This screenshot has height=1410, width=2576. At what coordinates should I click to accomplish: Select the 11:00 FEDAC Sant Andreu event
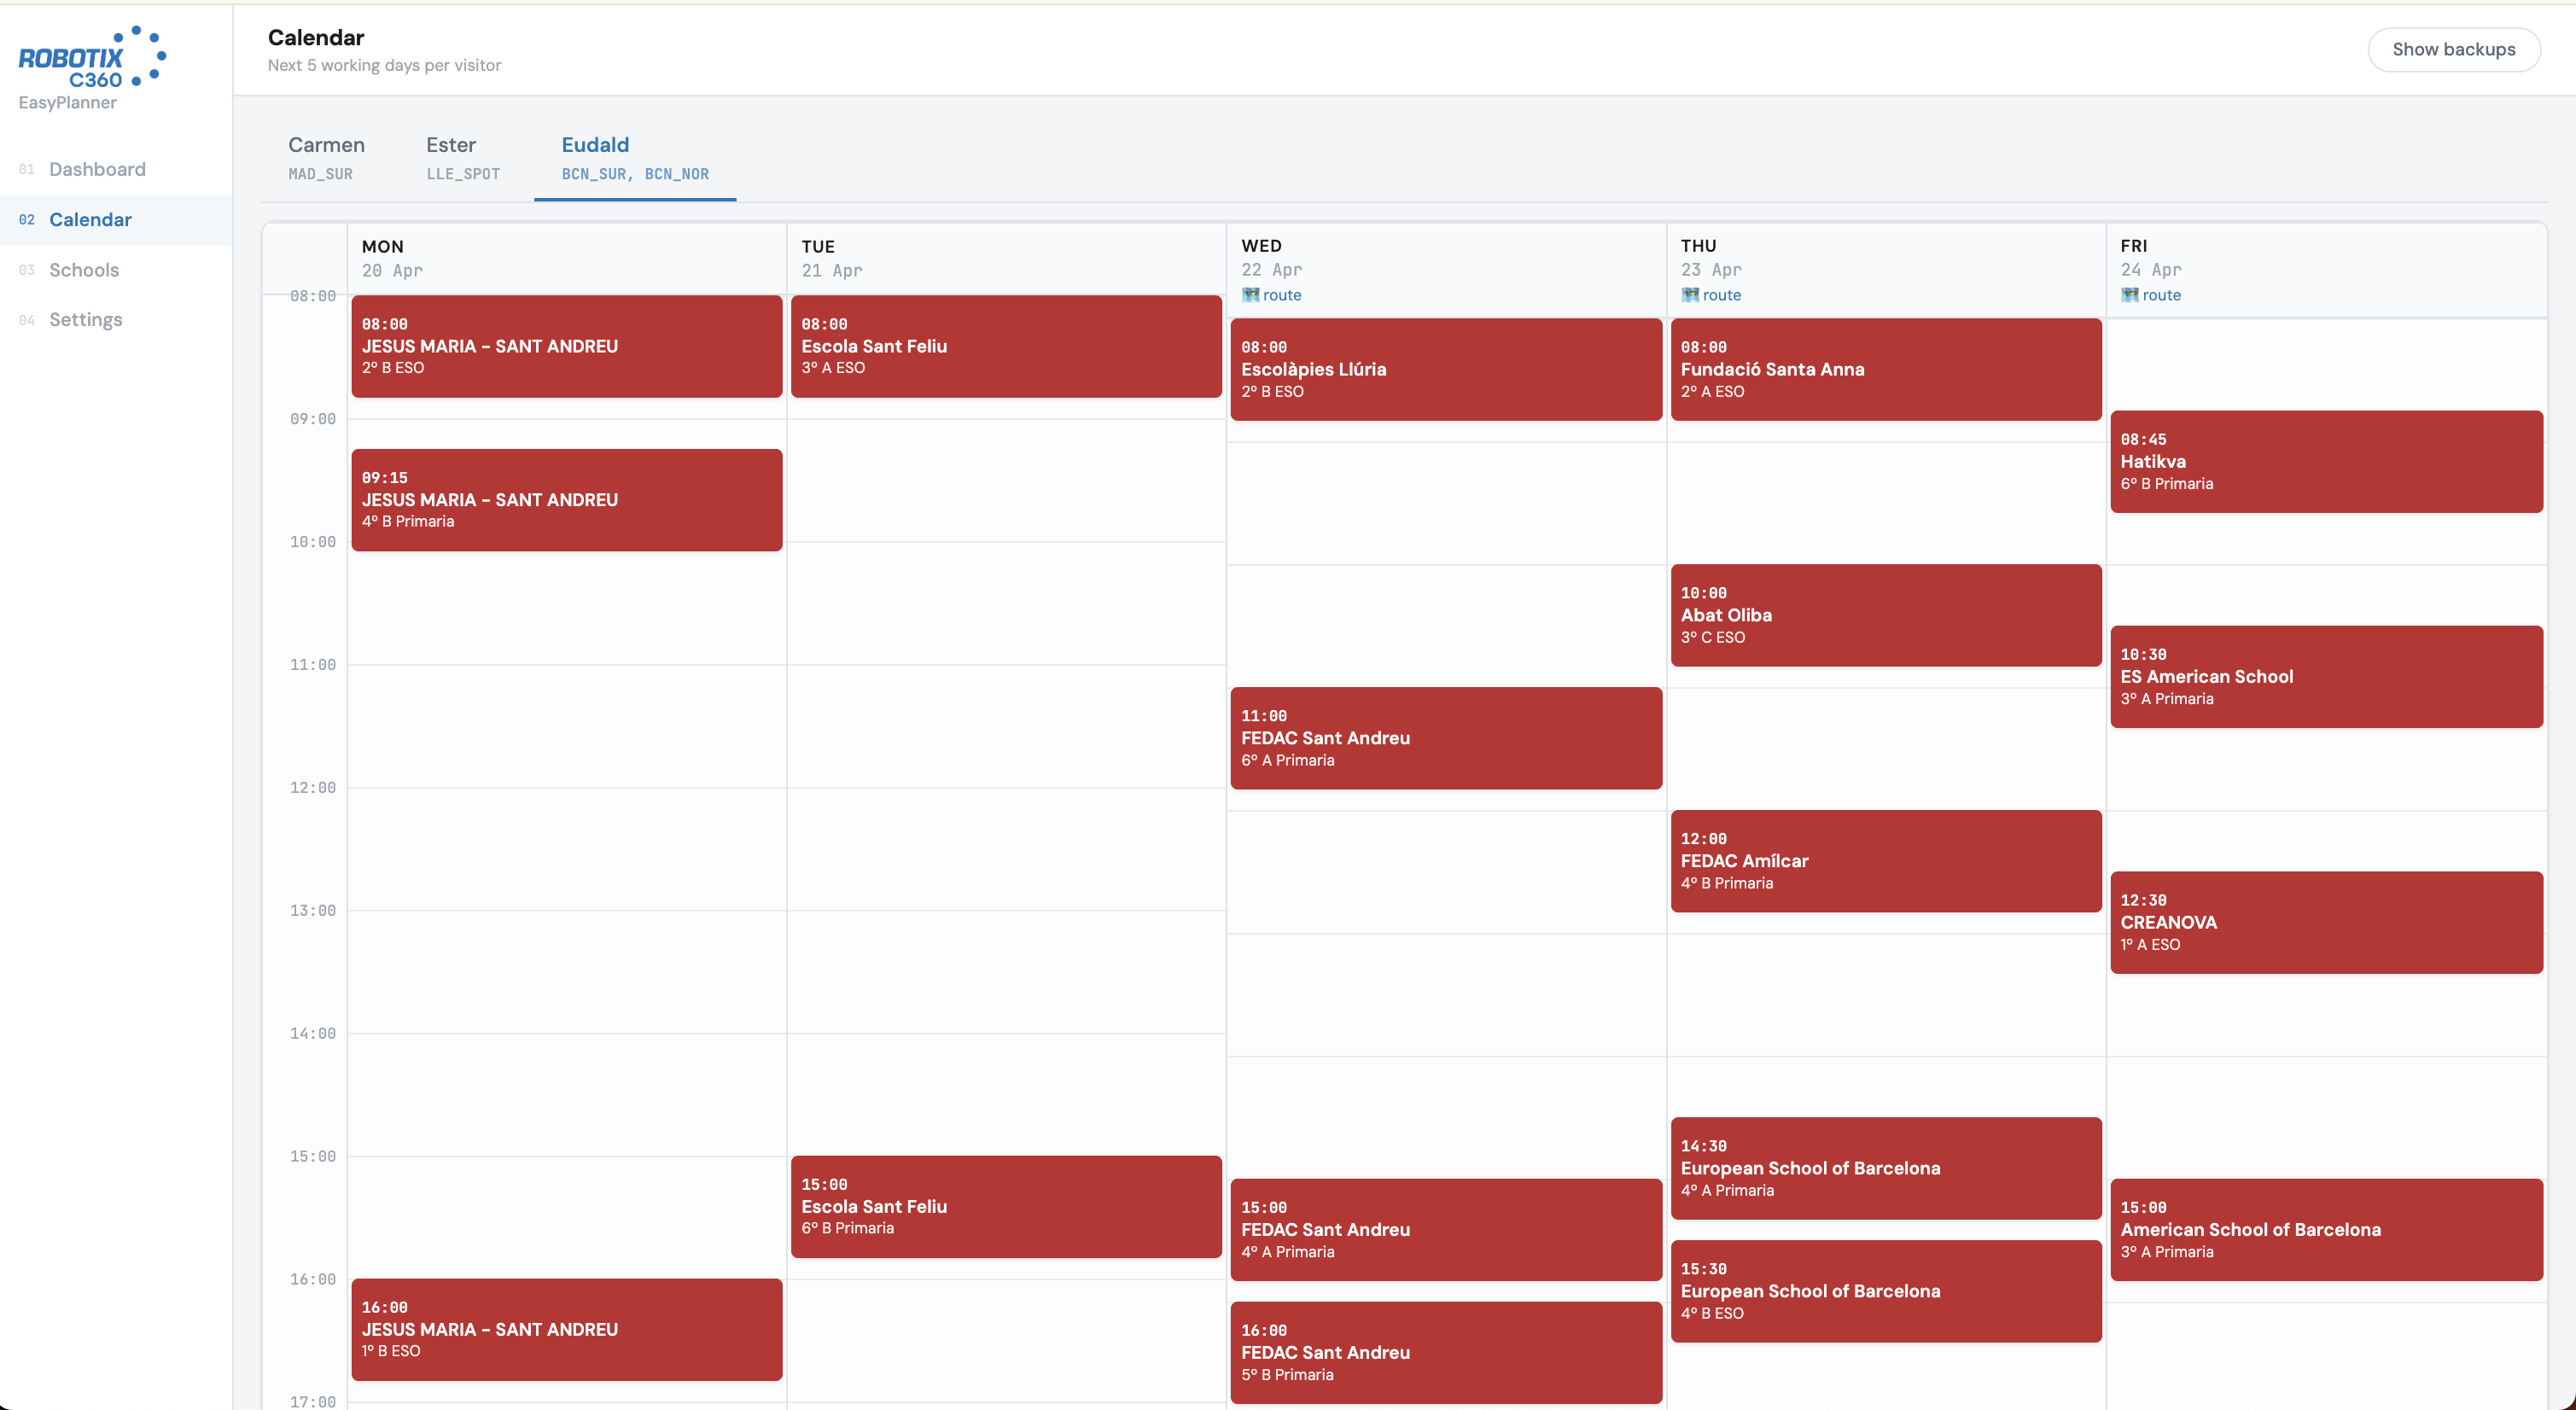pyautogui.click(x=1445, y=738)
